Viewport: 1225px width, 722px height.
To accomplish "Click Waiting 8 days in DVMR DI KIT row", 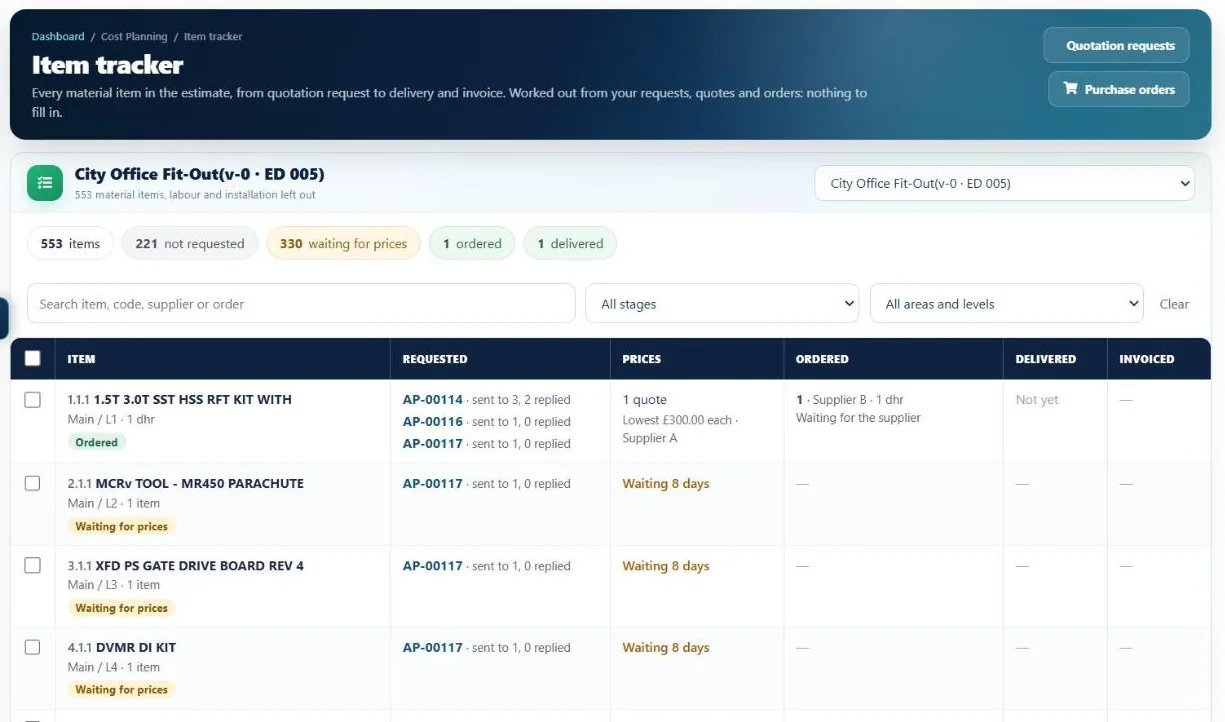I will point(666,647).
